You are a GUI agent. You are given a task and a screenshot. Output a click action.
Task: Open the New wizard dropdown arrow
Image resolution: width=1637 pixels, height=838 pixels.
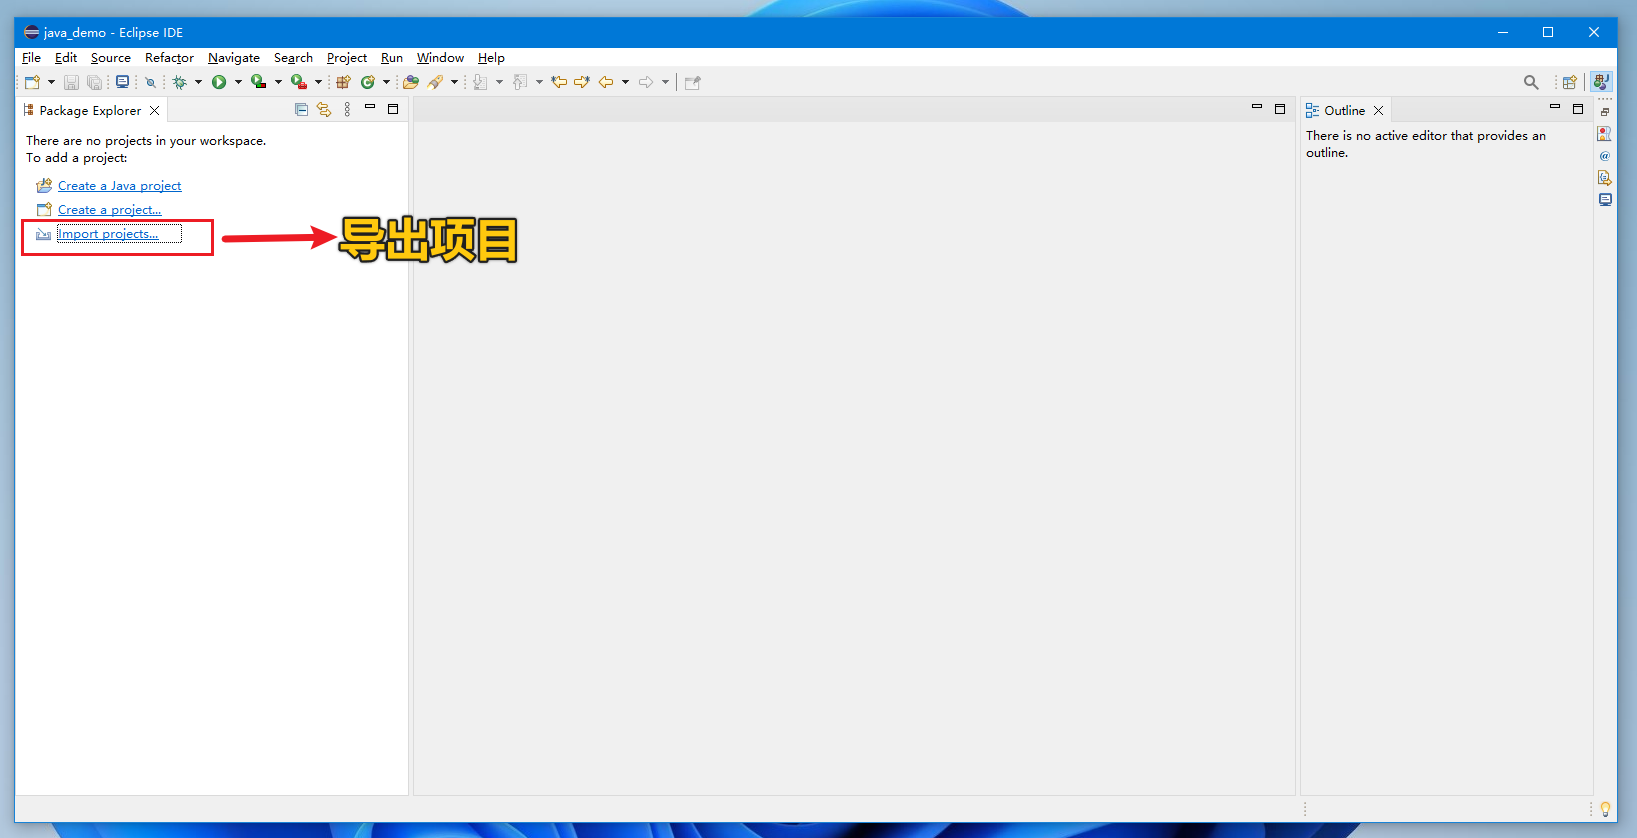[51, 82]
